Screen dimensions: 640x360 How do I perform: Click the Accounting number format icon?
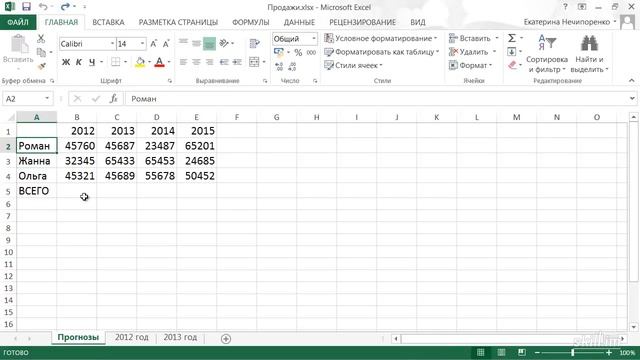[279, 53]
